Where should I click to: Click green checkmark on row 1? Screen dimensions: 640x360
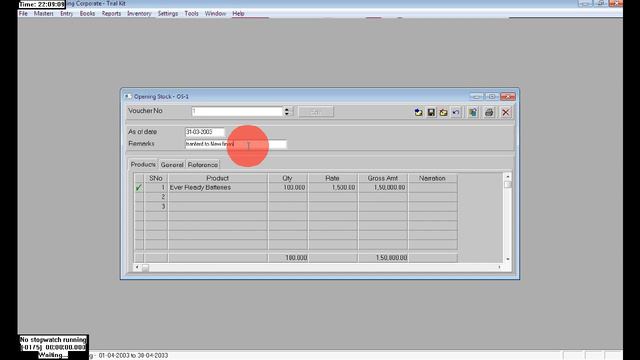pos(139,187)
